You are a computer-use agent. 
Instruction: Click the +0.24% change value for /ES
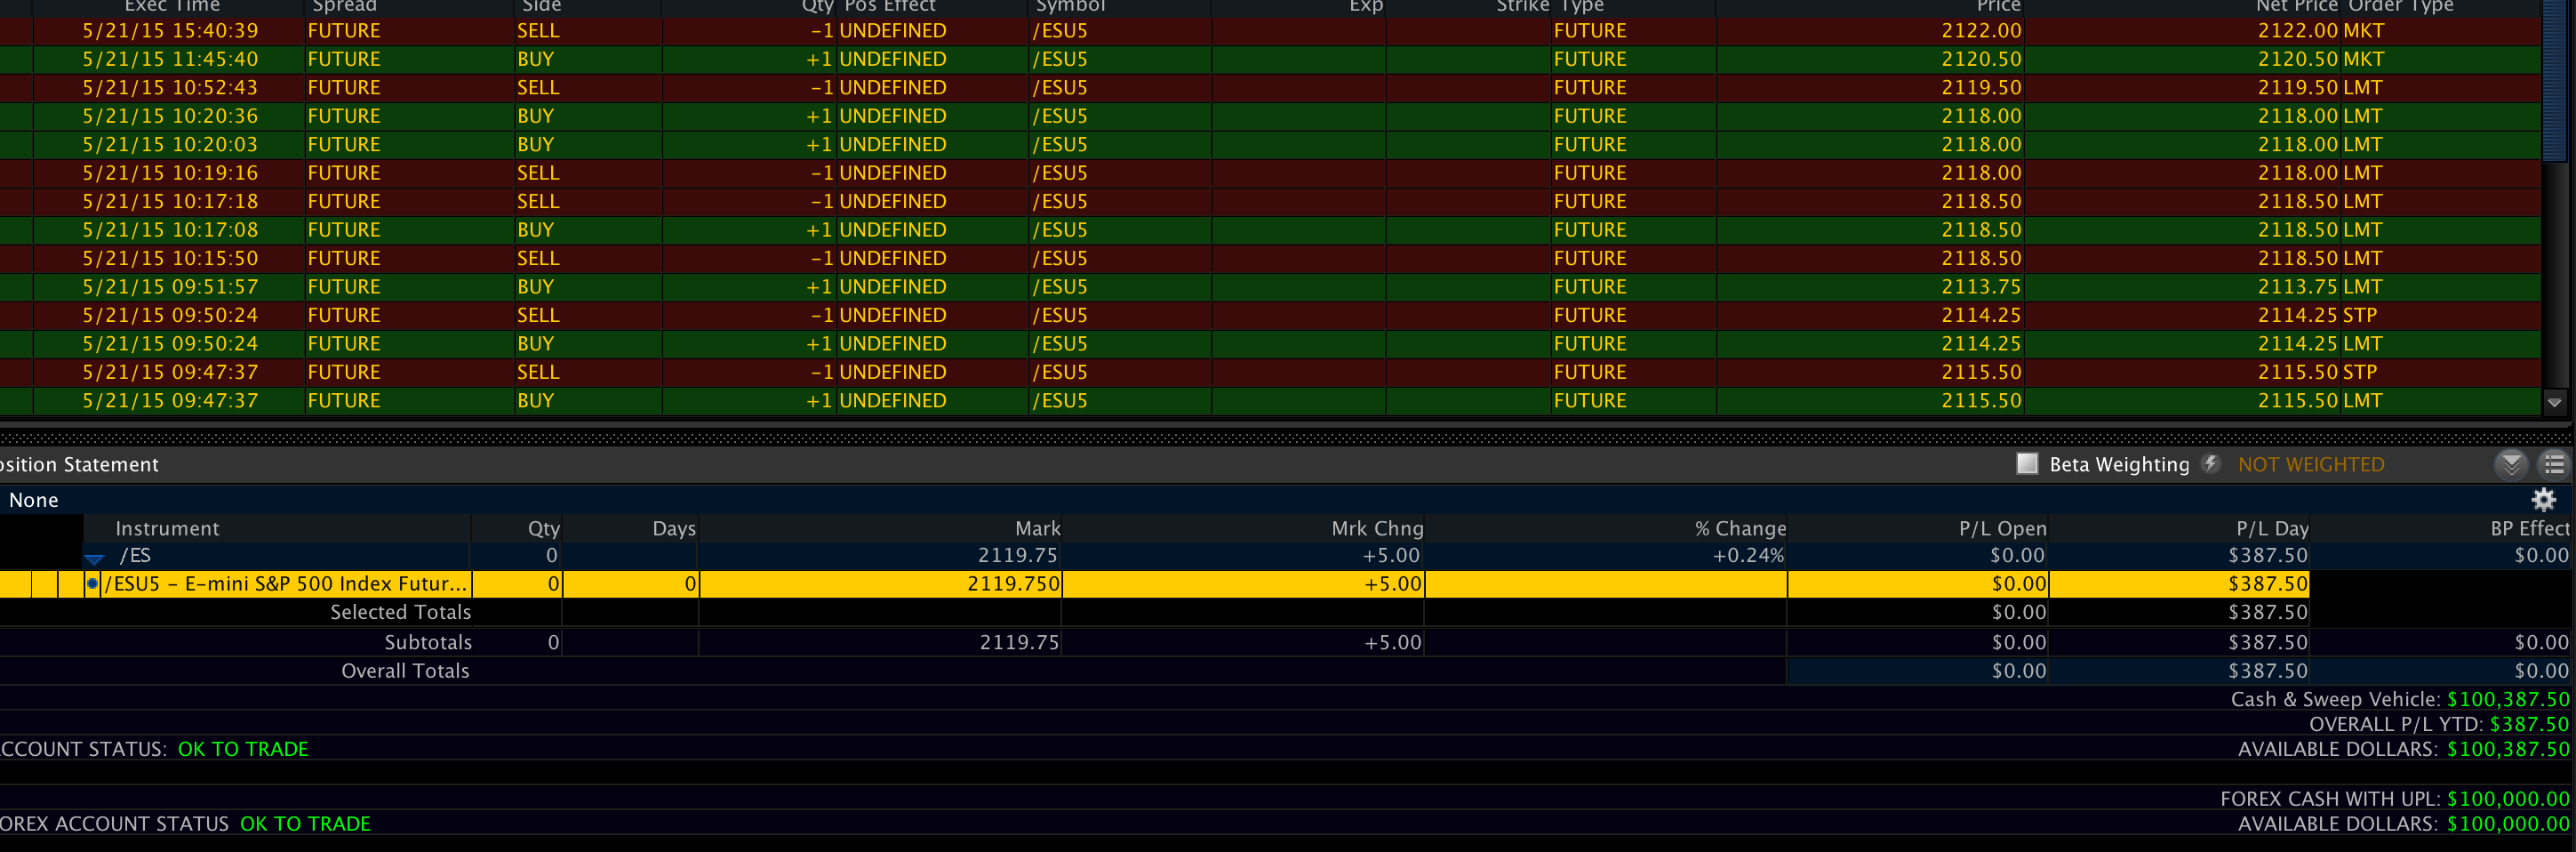(x=1748, y=556)
